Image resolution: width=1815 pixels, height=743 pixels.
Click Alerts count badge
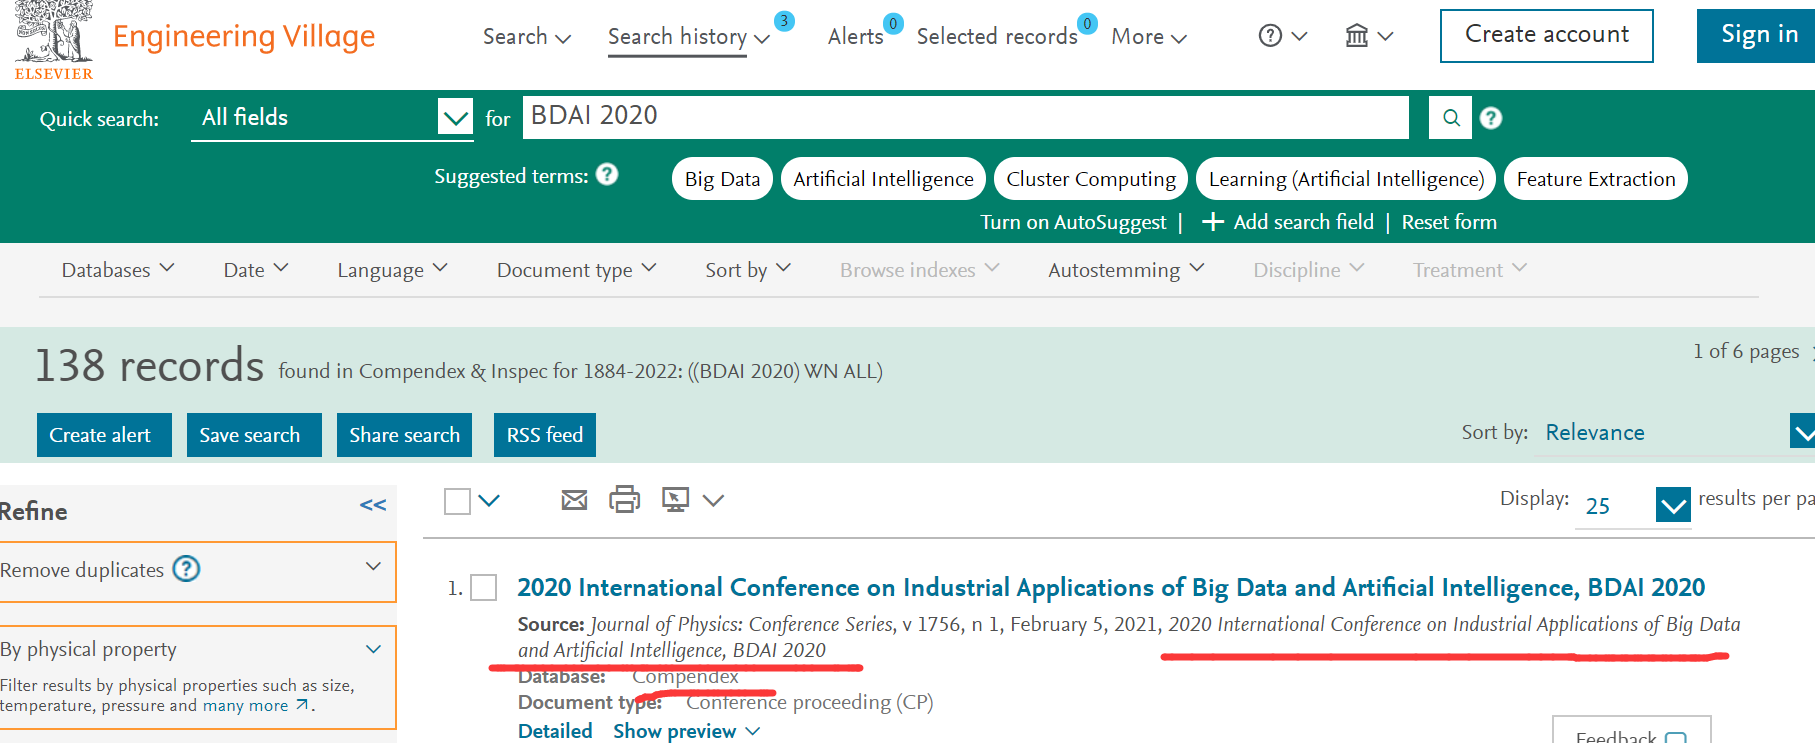tap(894, 23)
